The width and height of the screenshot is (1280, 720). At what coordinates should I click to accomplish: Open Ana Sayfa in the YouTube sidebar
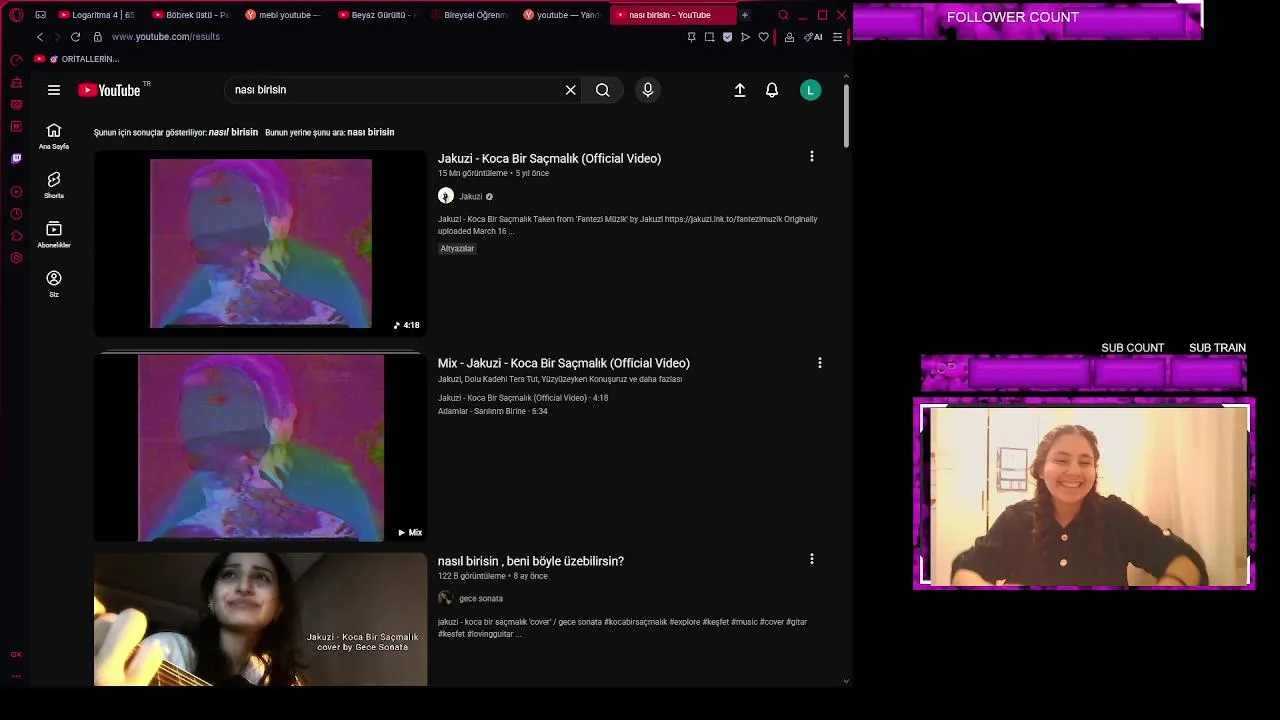pyautogui.click(x=54, y=136)
